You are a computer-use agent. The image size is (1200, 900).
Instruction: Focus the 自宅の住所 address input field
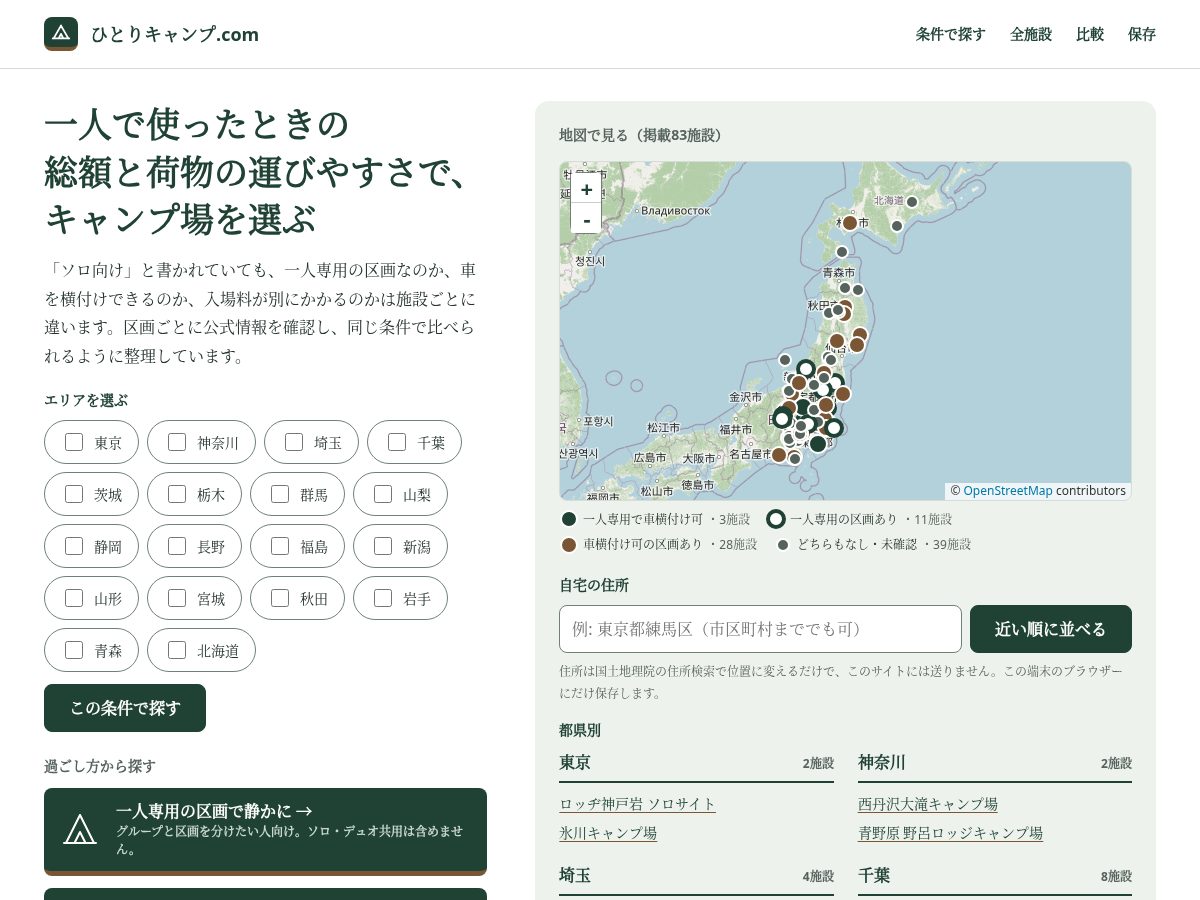(x=760, y=629)
